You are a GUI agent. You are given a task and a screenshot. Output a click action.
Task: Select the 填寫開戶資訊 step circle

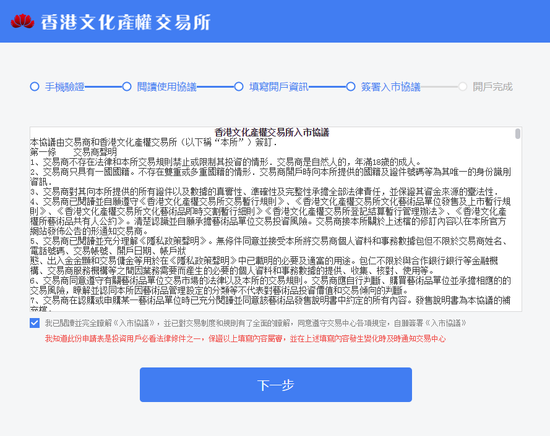(239, 86)
